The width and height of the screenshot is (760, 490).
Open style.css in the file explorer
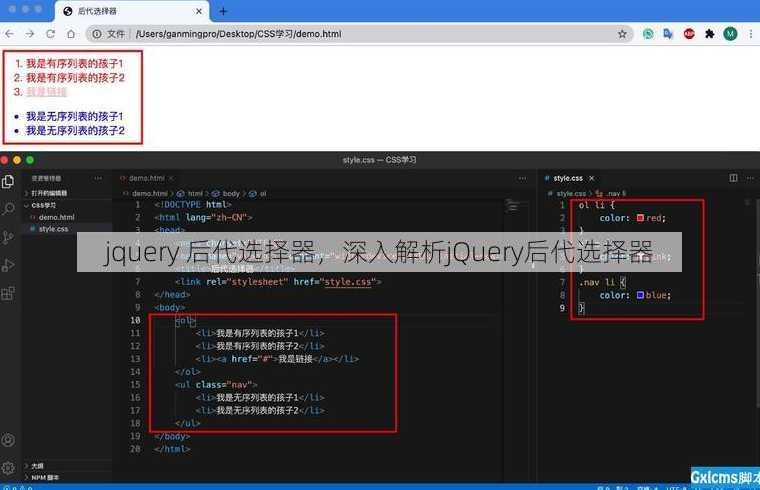(x=53, y=229)
